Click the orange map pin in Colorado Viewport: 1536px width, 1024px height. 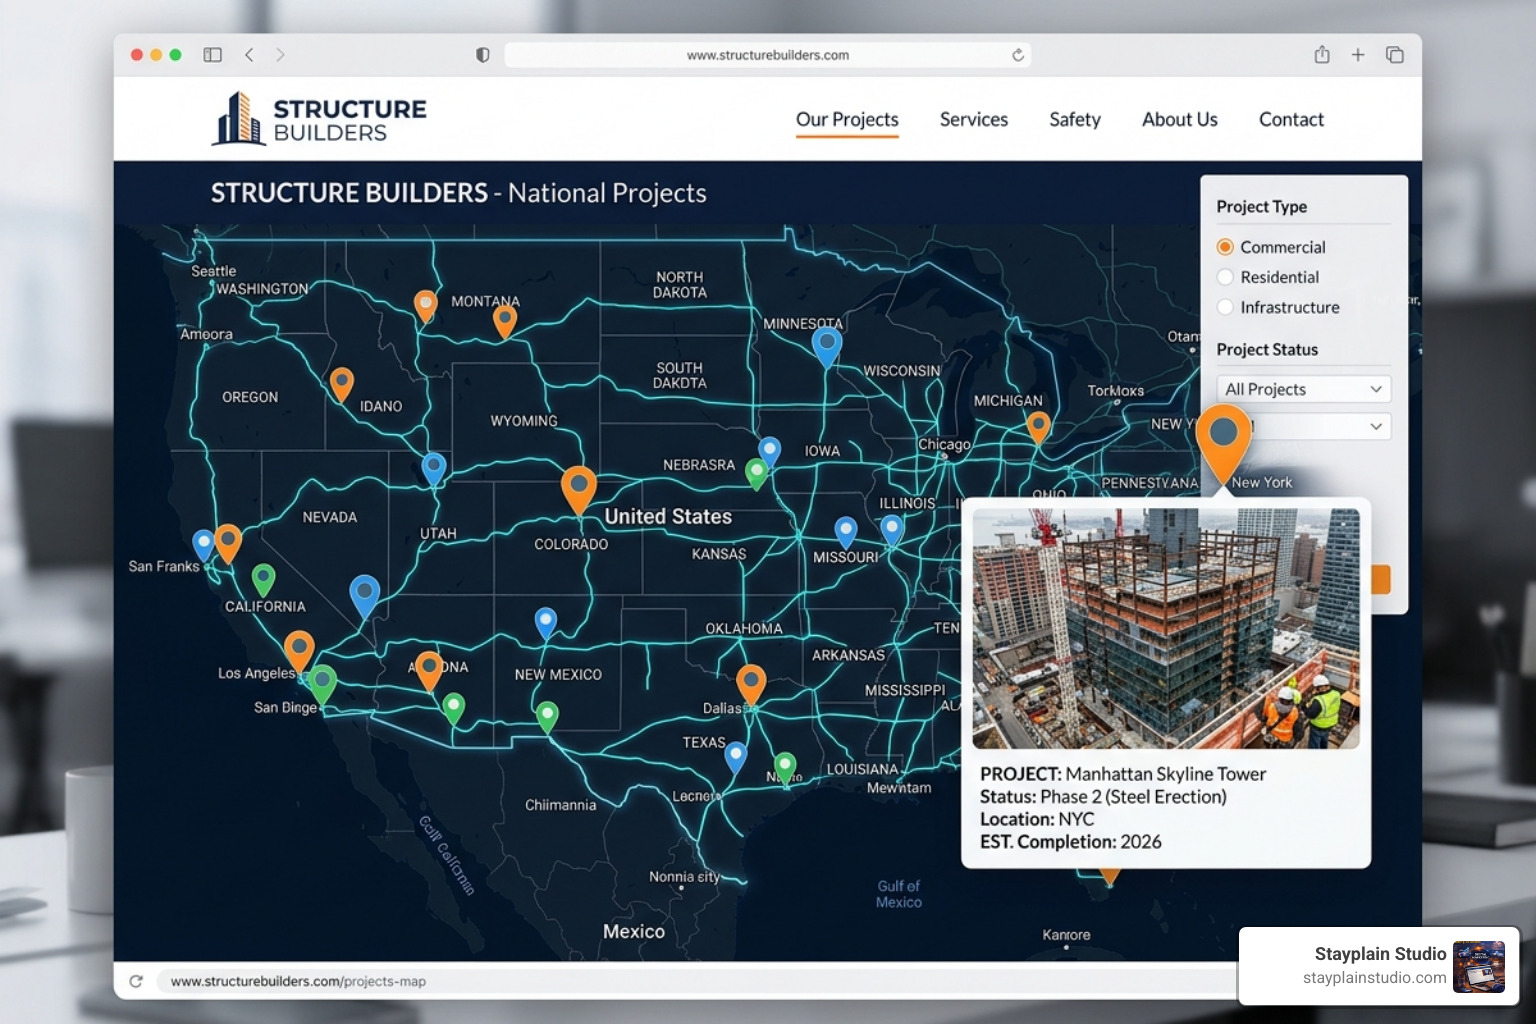[579, 490]
